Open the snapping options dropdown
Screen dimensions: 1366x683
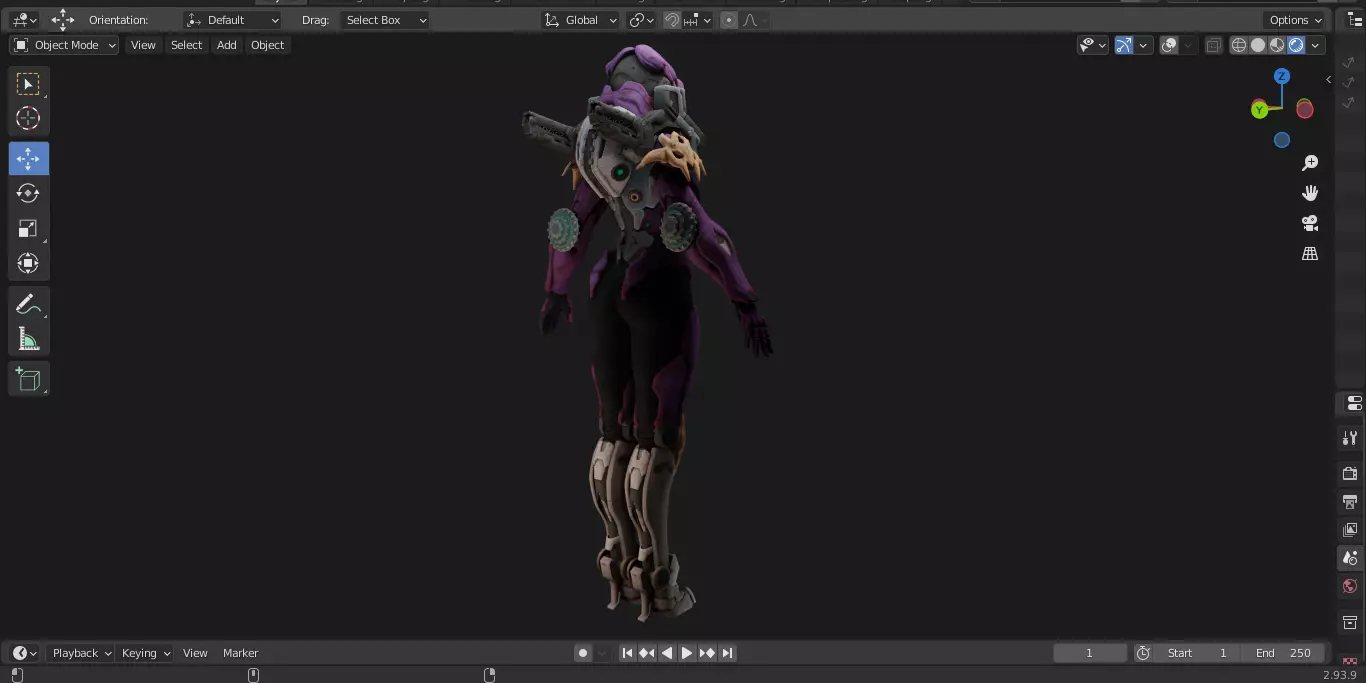pos(697,20)
